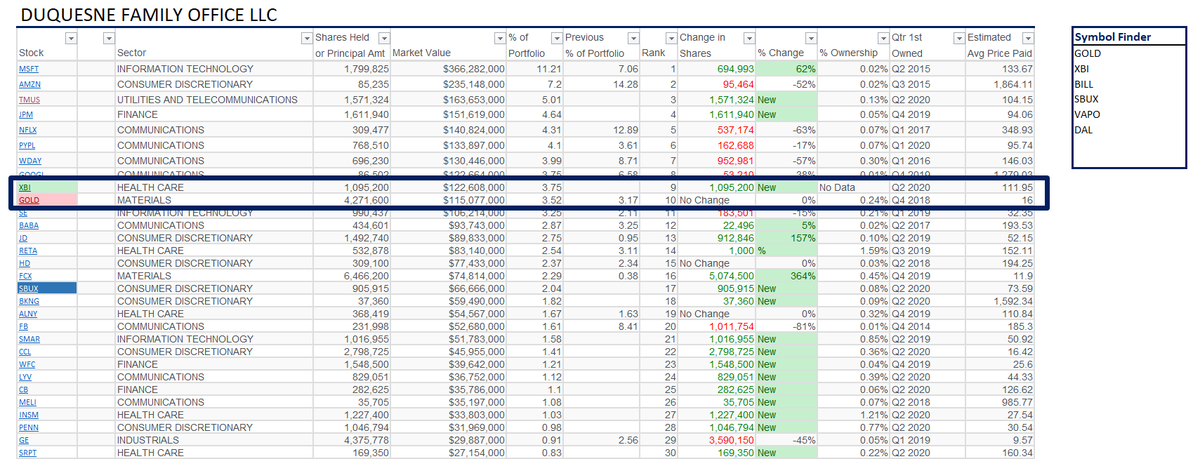Image resolution: width=1200 pixels, height=459 pixels.
Task: Open the LYV ticker link
Action: (25, 377)
